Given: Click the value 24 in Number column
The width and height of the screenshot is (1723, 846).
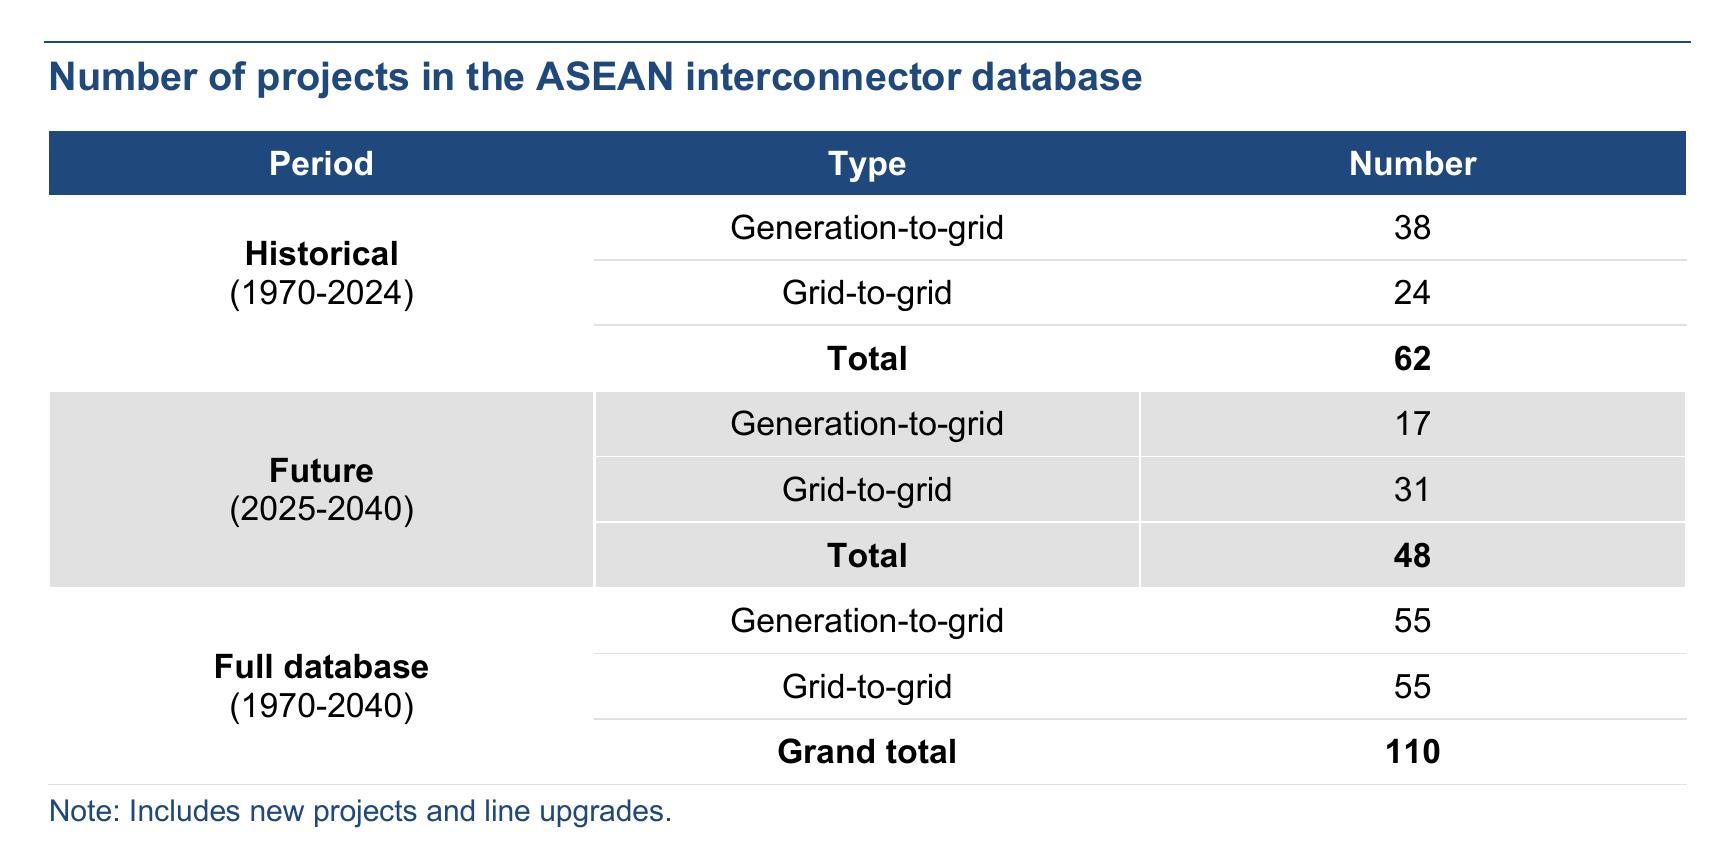Looking at the screenshot, I should pyautogui.click(x=1412, y=293).
